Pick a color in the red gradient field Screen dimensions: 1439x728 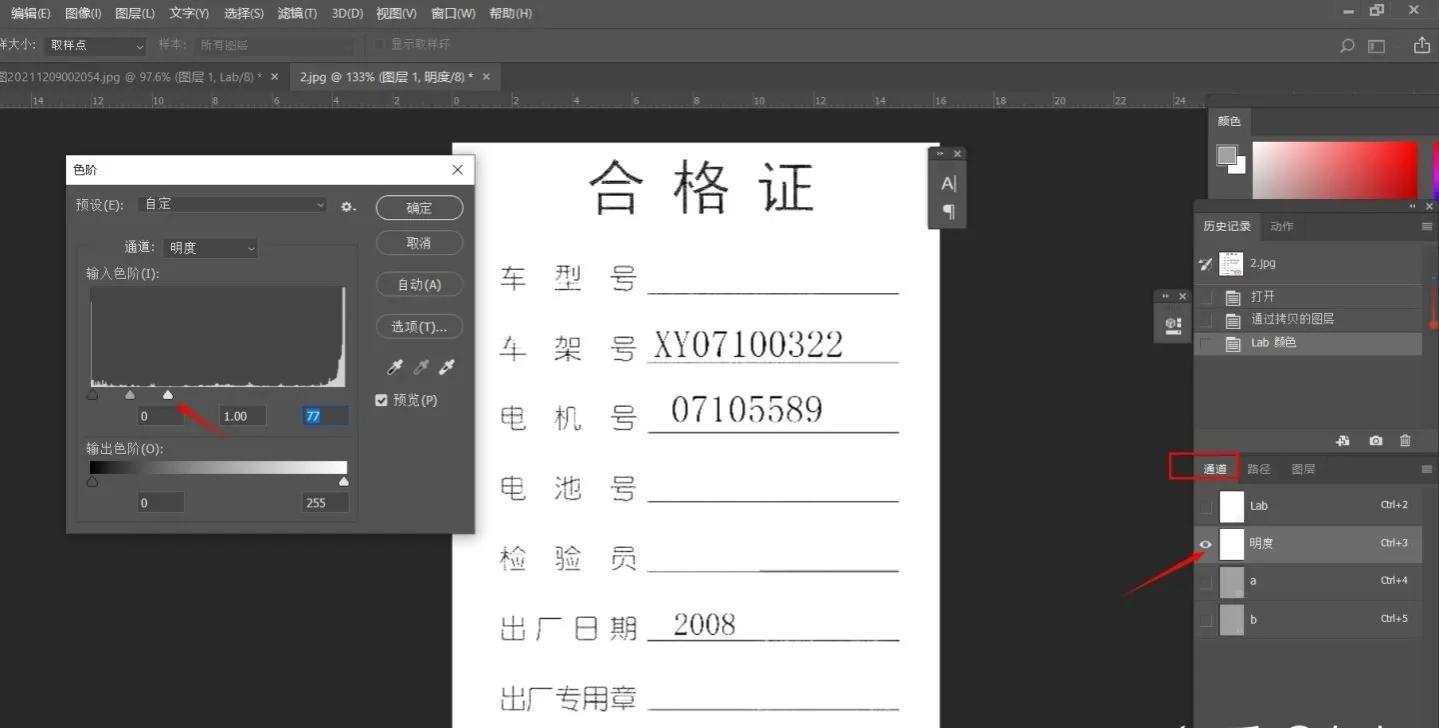1335,170
